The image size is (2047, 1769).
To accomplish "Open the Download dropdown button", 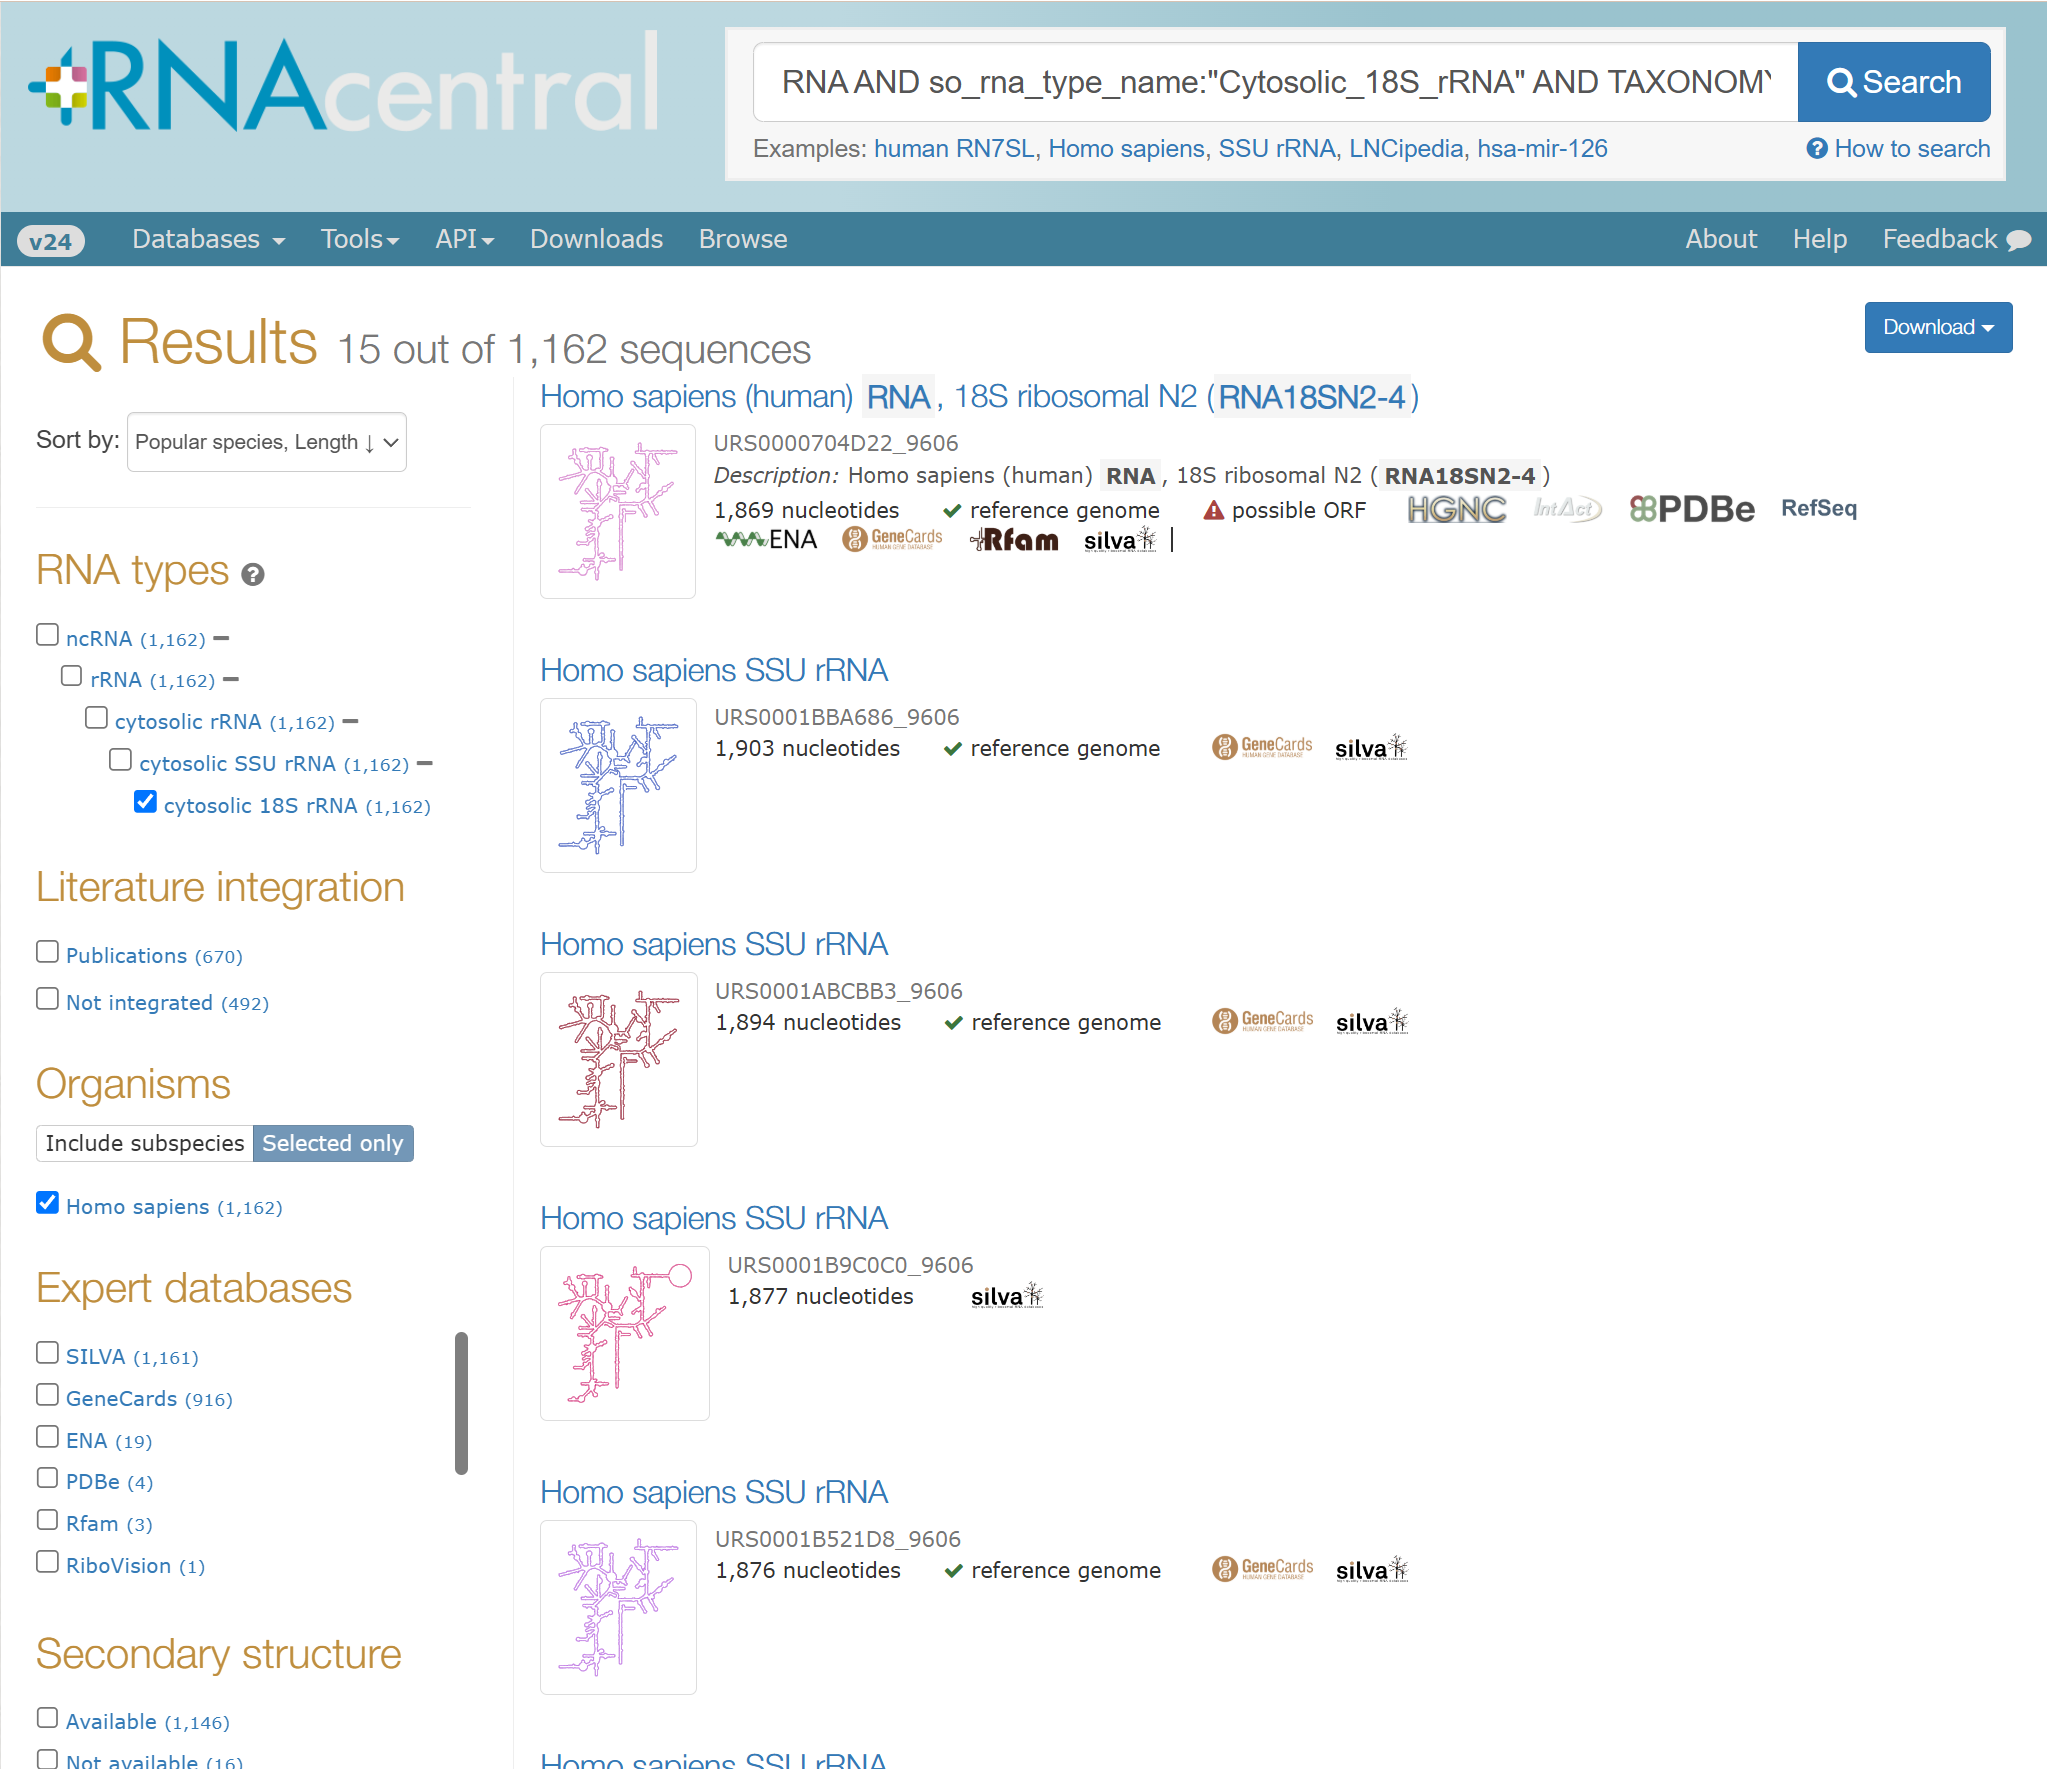I will (x=1937, y=327).
